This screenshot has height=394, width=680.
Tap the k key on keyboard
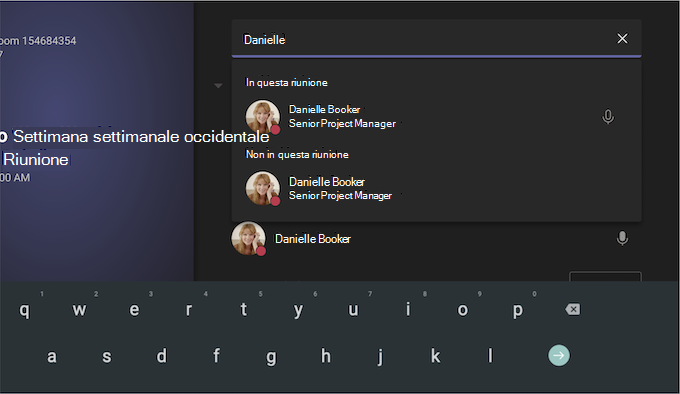435,356
